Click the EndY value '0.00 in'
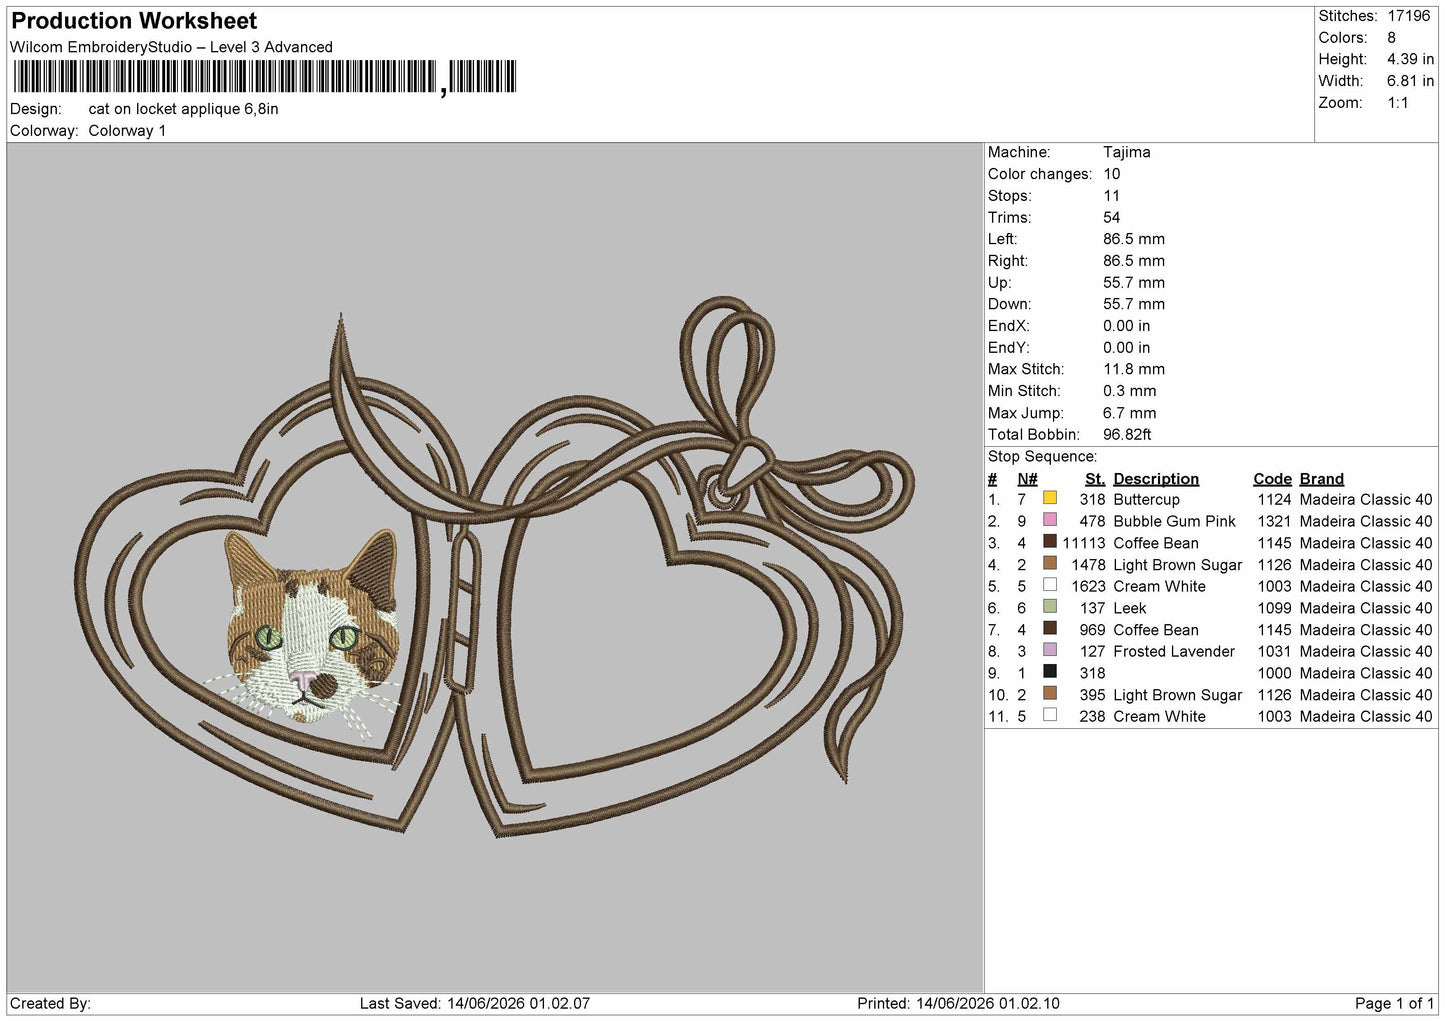Viewport: 1445px width, 1021px height. click(1127, 348)
